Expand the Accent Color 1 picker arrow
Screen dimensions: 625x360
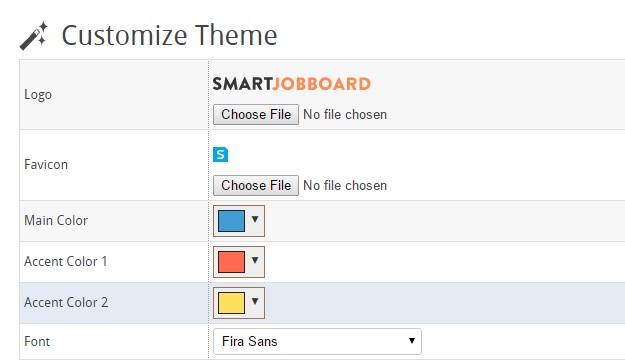(x=255, y=260)
